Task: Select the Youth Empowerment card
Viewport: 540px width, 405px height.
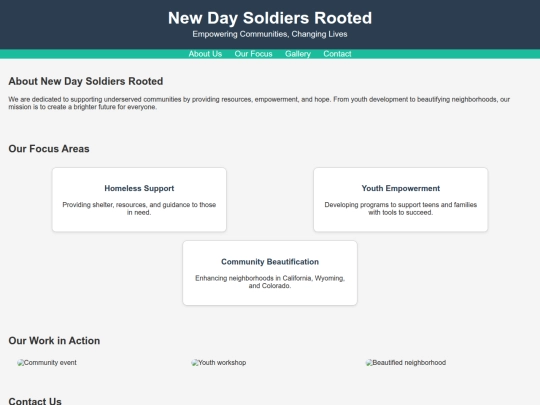Action: pos(401,200)
